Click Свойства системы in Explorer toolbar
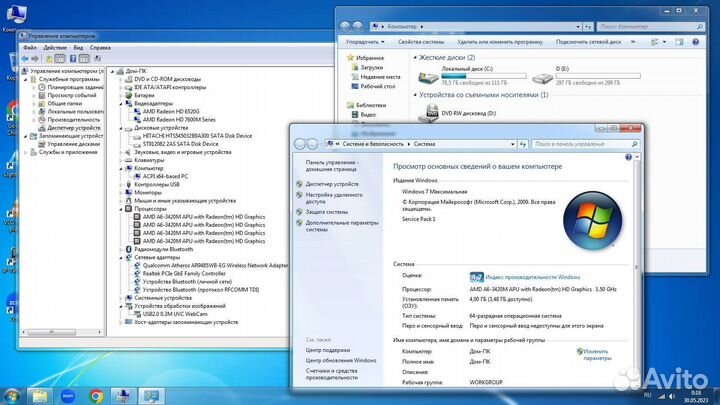The image size is (720, 405). point(421,42)
